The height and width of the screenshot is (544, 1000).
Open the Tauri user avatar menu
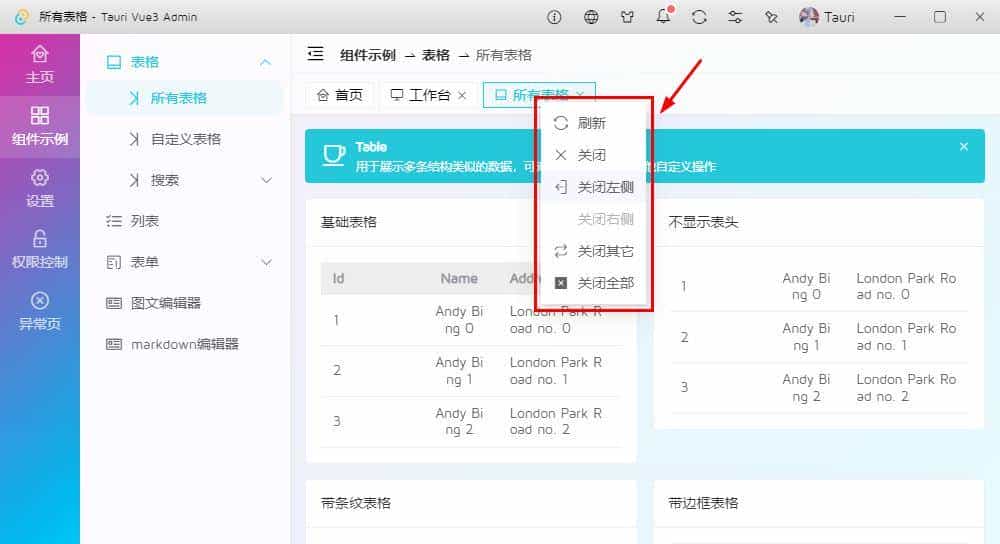click(827, 17)
